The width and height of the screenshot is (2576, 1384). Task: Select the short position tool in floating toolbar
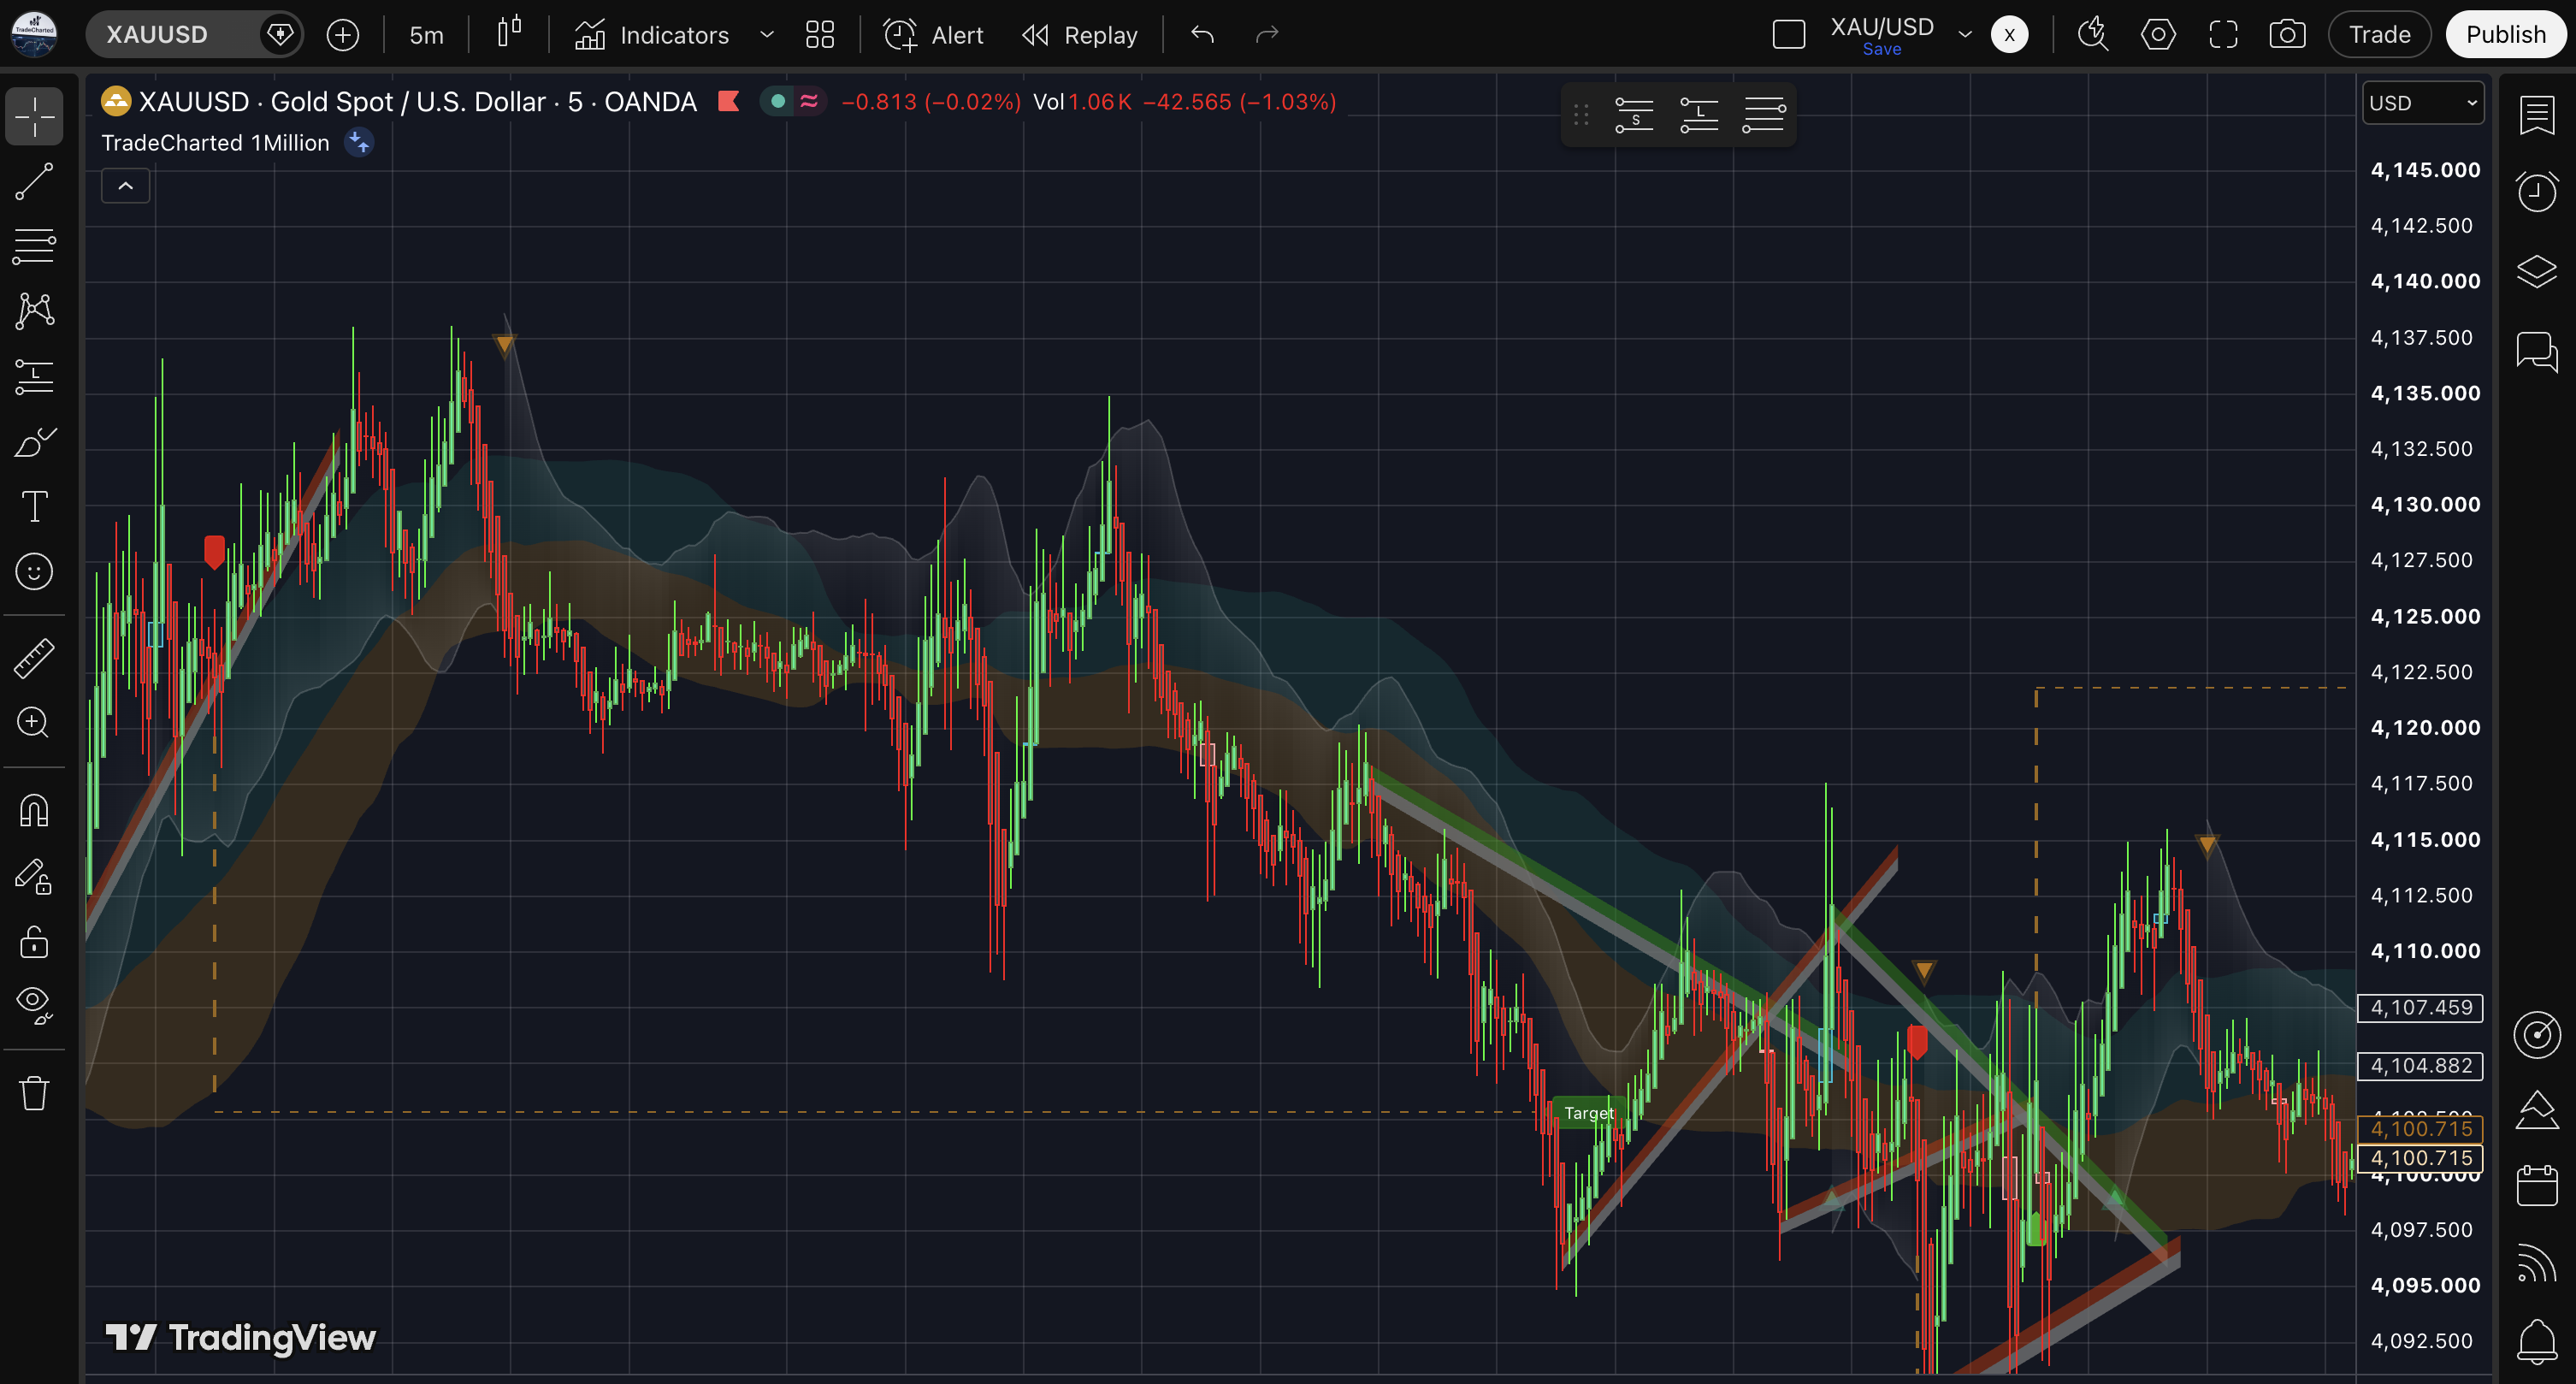[1634, 116]
